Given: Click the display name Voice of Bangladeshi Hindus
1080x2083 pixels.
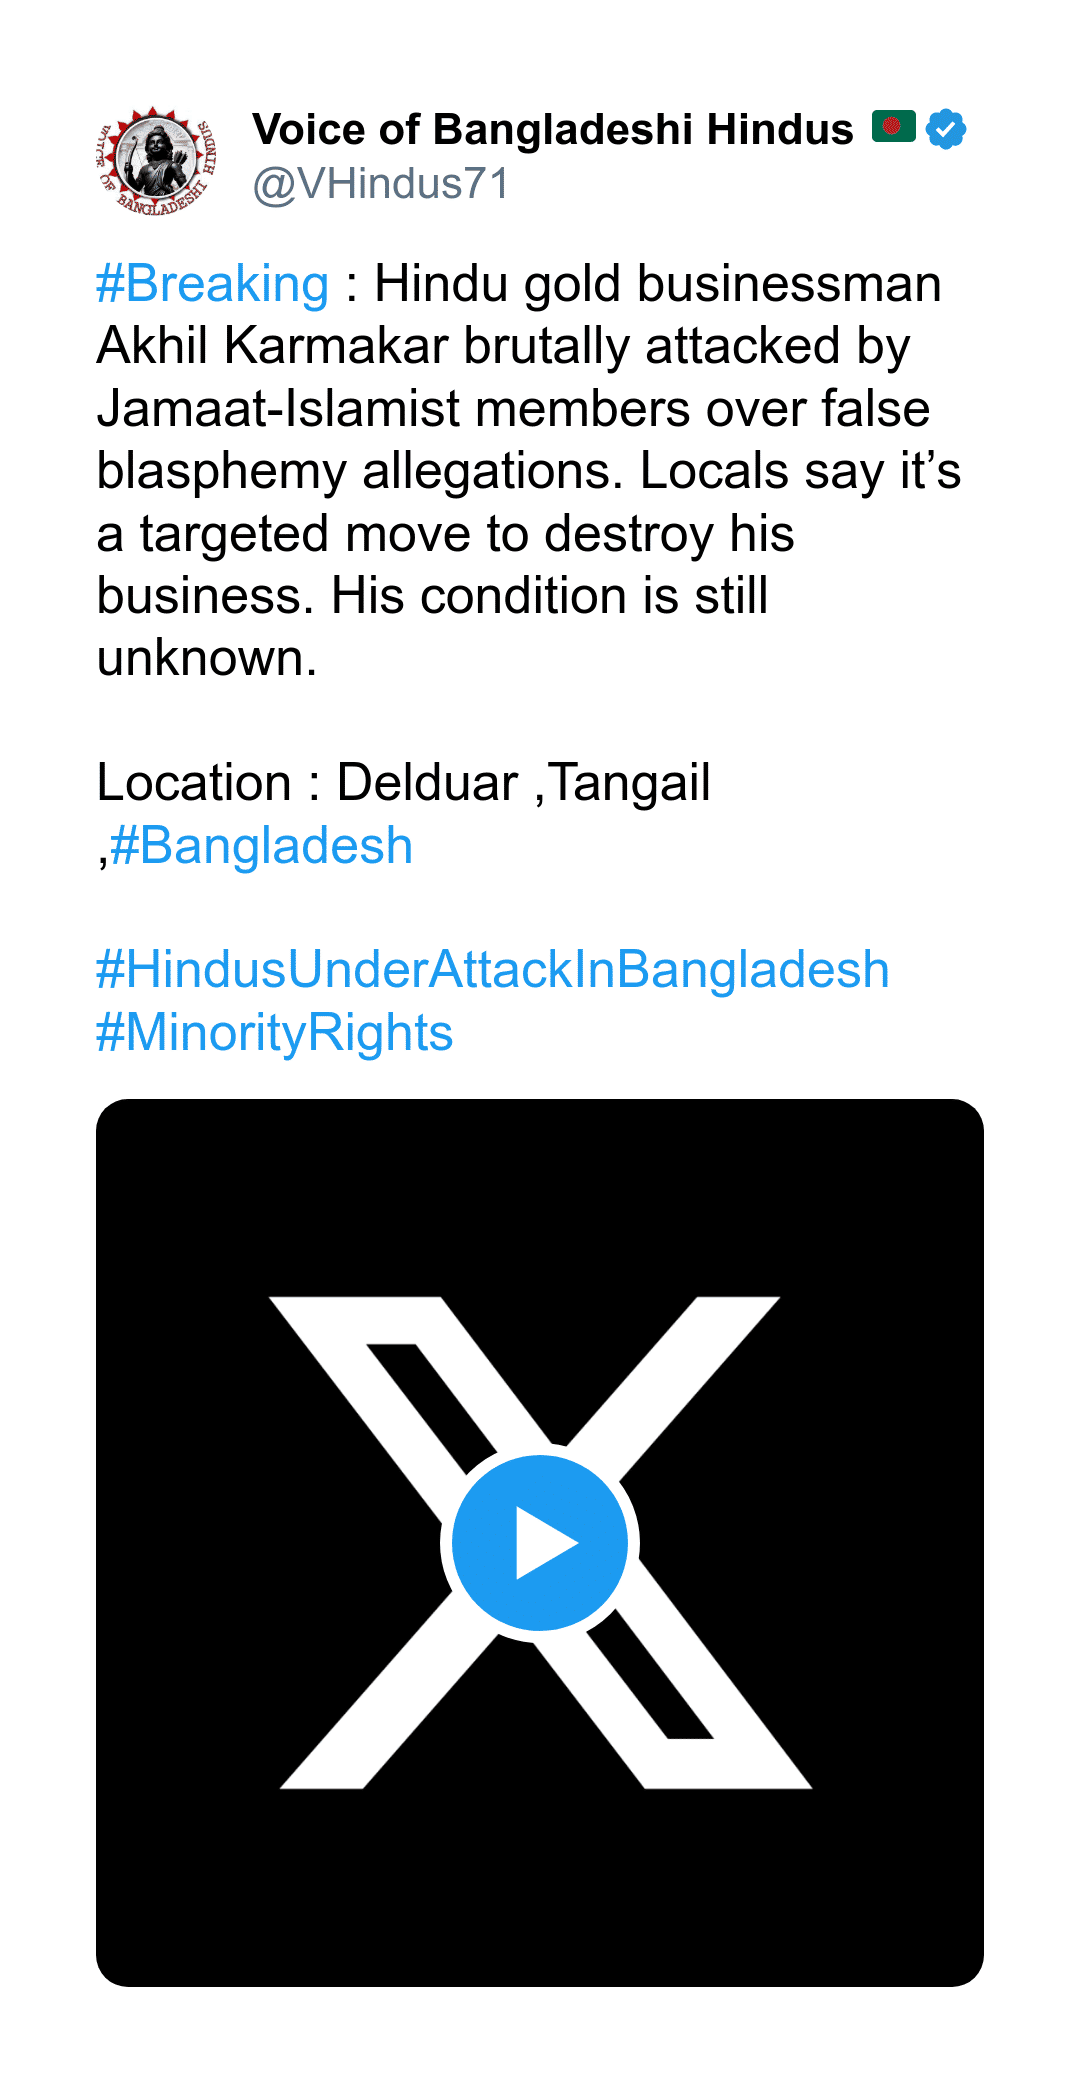Looking at the screenshot, I should click(552, 130).
